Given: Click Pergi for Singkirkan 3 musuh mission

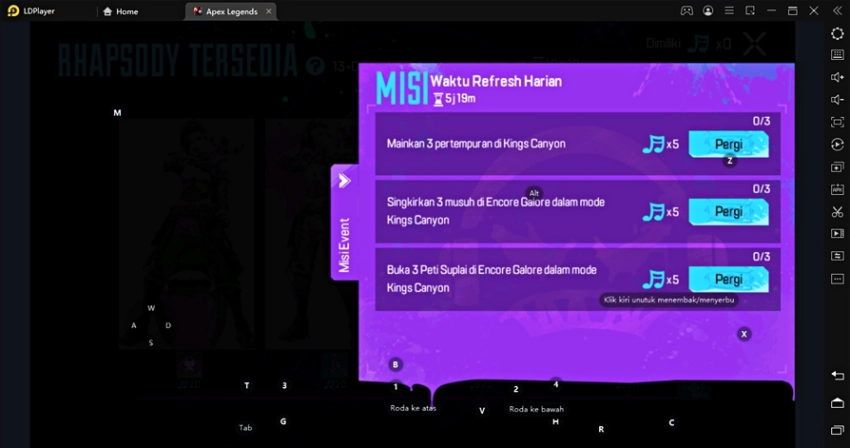Looking at the screenshot, I should tap(729, 212).
